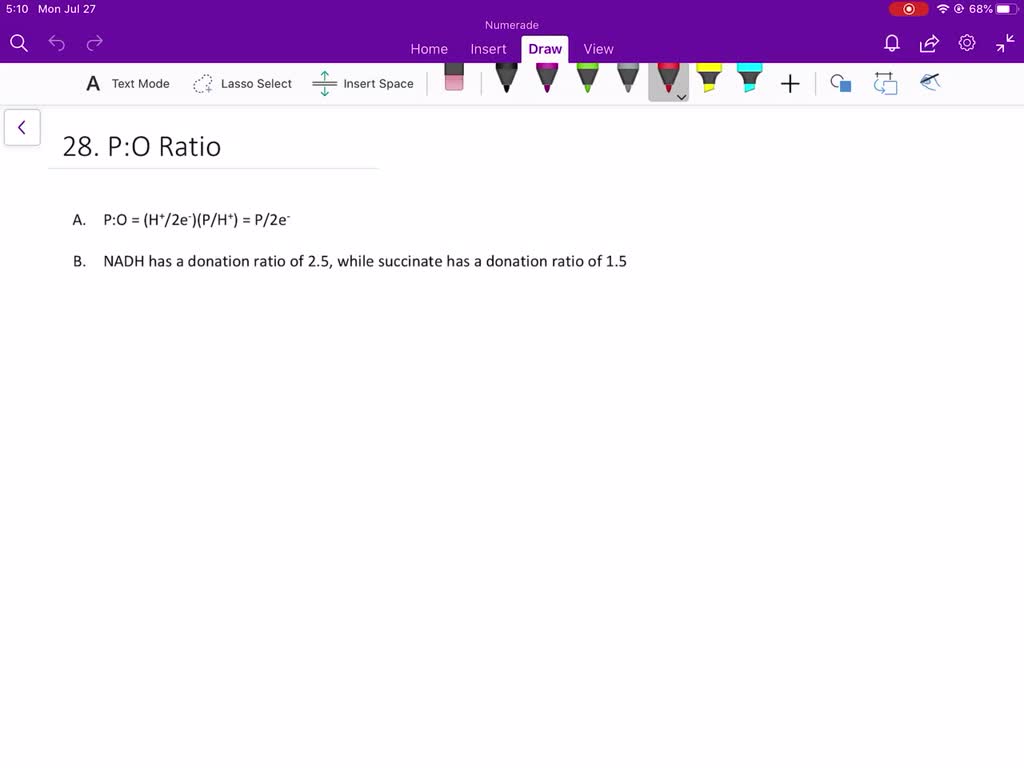Open Settings with the gear icon
Image resolution: width=1024 pixels, height=768 pixels.
tap(966, 43)
